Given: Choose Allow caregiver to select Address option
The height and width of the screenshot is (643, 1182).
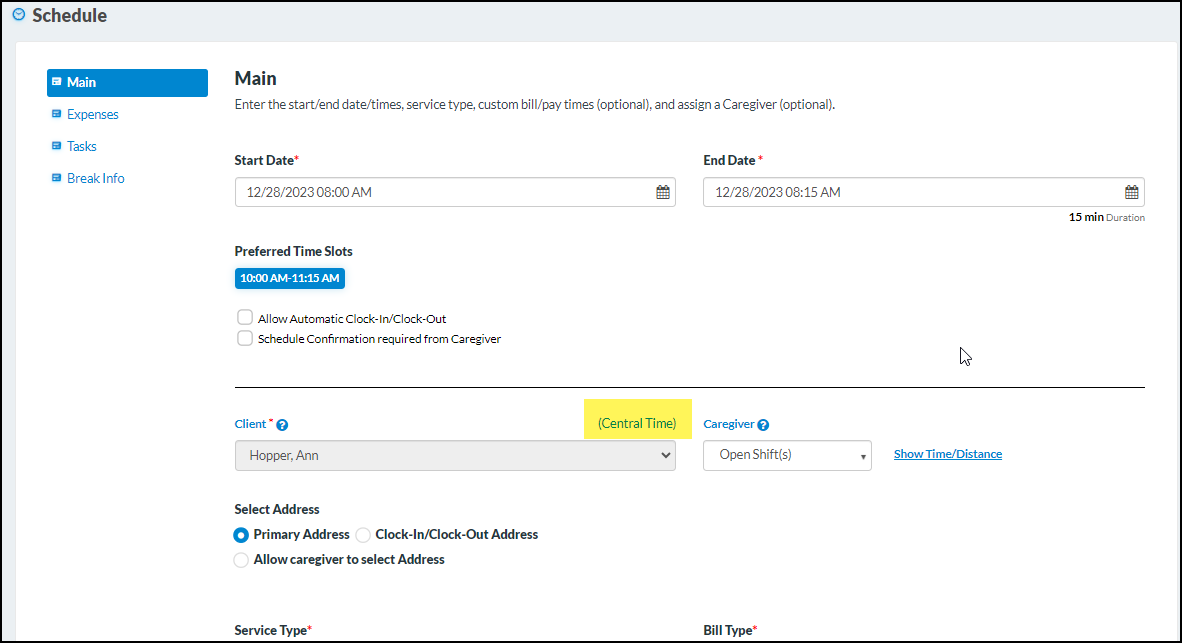Looking at the screenshot, I should [x=240, y=559].
